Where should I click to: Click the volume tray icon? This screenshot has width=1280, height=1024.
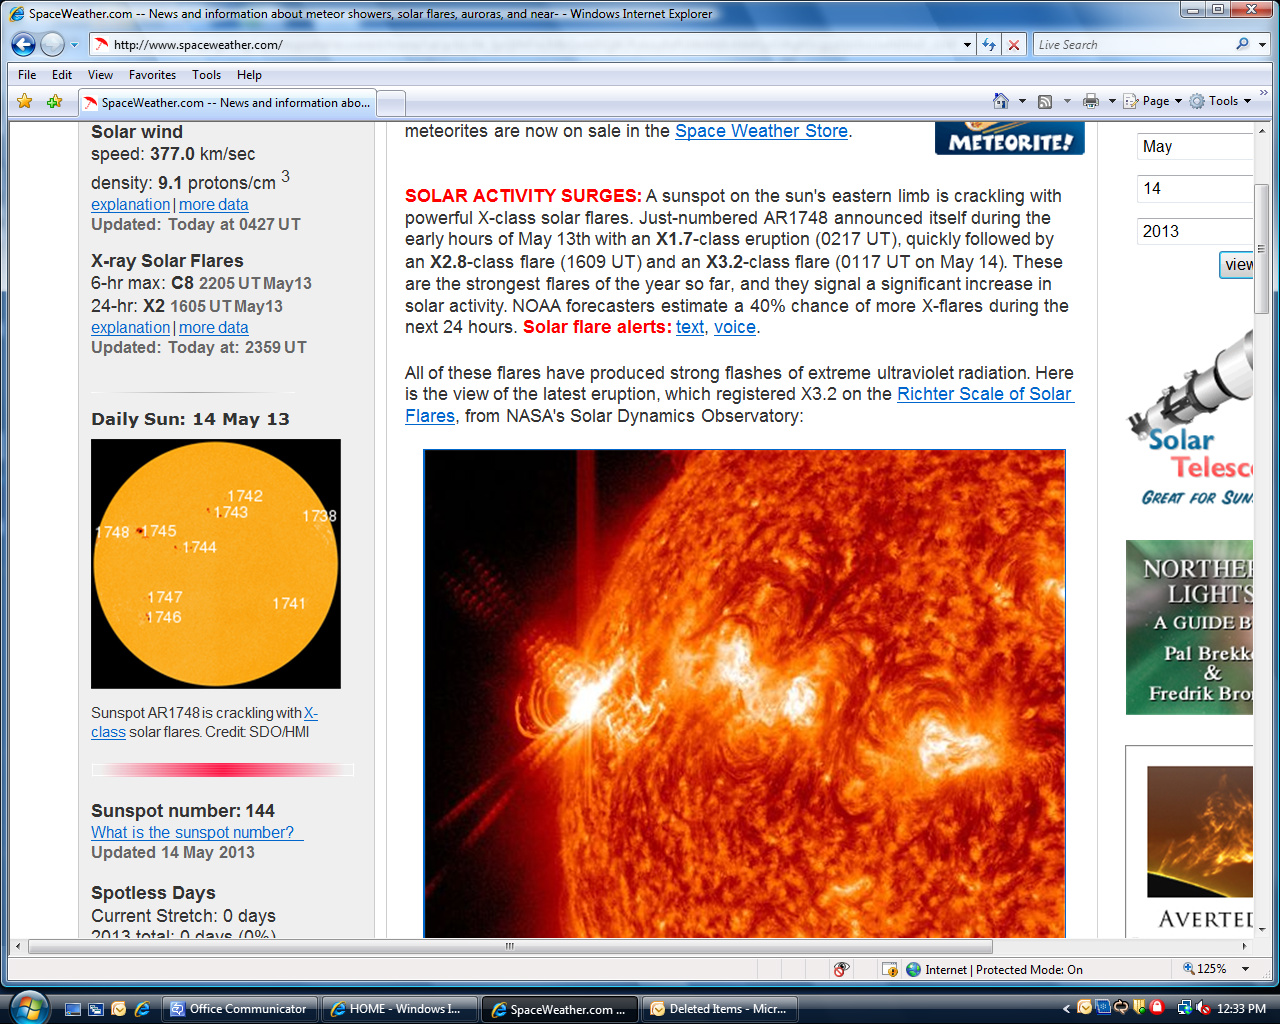pos(1203,1008)
